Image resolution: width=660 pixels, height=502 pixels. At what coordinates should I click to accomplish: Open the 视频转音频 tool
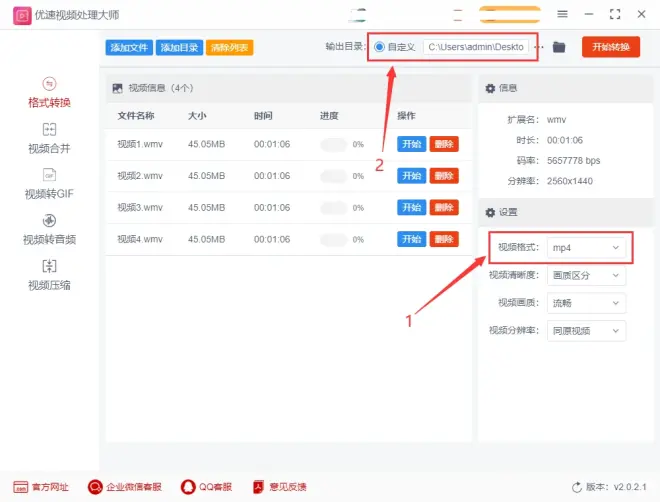point(49,229)
